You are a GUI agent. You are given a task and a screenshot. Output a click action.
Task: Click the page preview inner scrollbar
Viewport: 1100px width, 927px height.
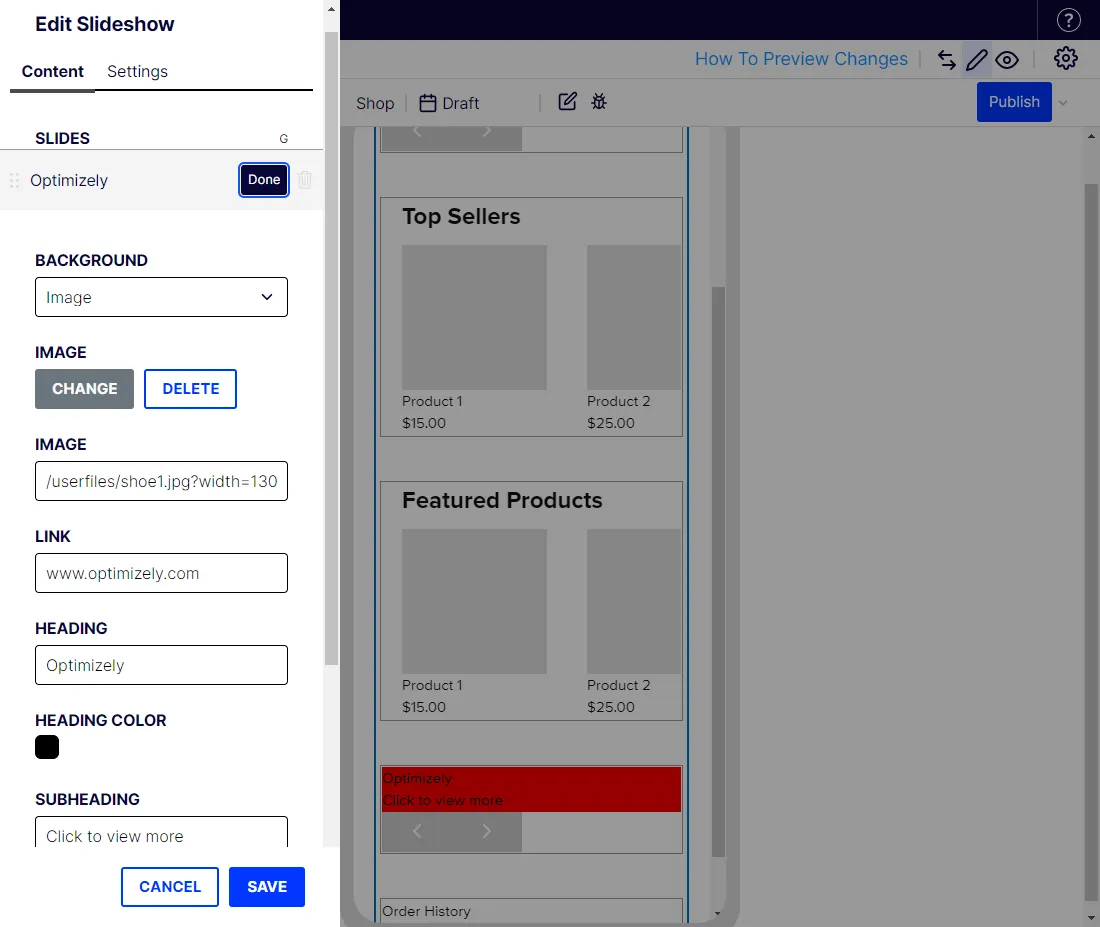pos(718,571)
